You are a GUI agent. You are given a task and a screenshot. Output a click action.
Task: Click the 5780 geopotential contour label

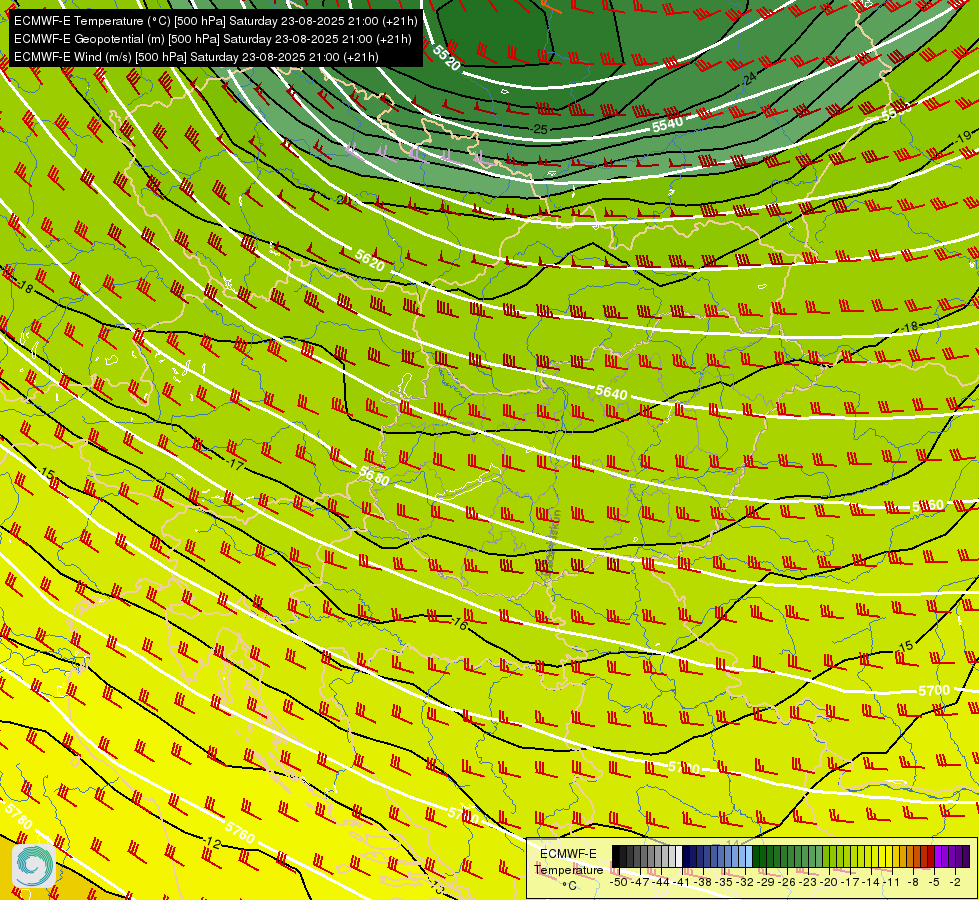pyautogui.click(x=17, y=817)
